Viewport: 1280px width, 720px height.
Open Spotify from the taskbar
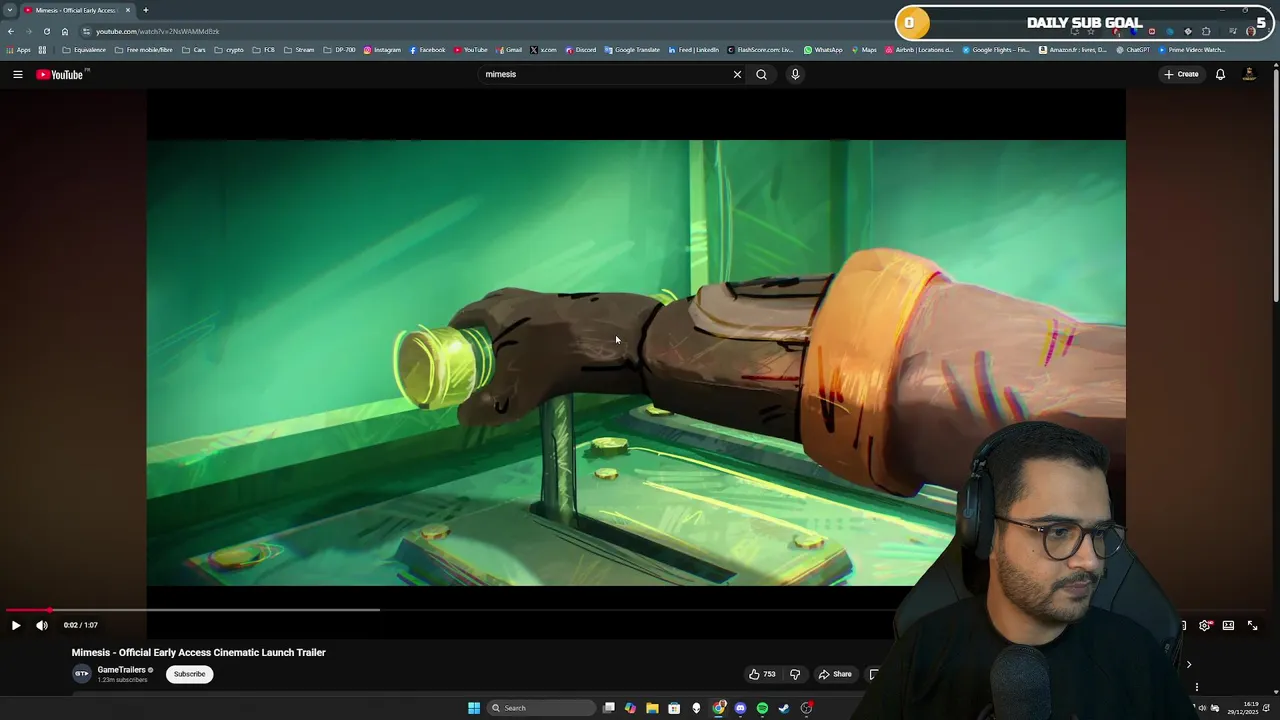click(x=762, y=708)
